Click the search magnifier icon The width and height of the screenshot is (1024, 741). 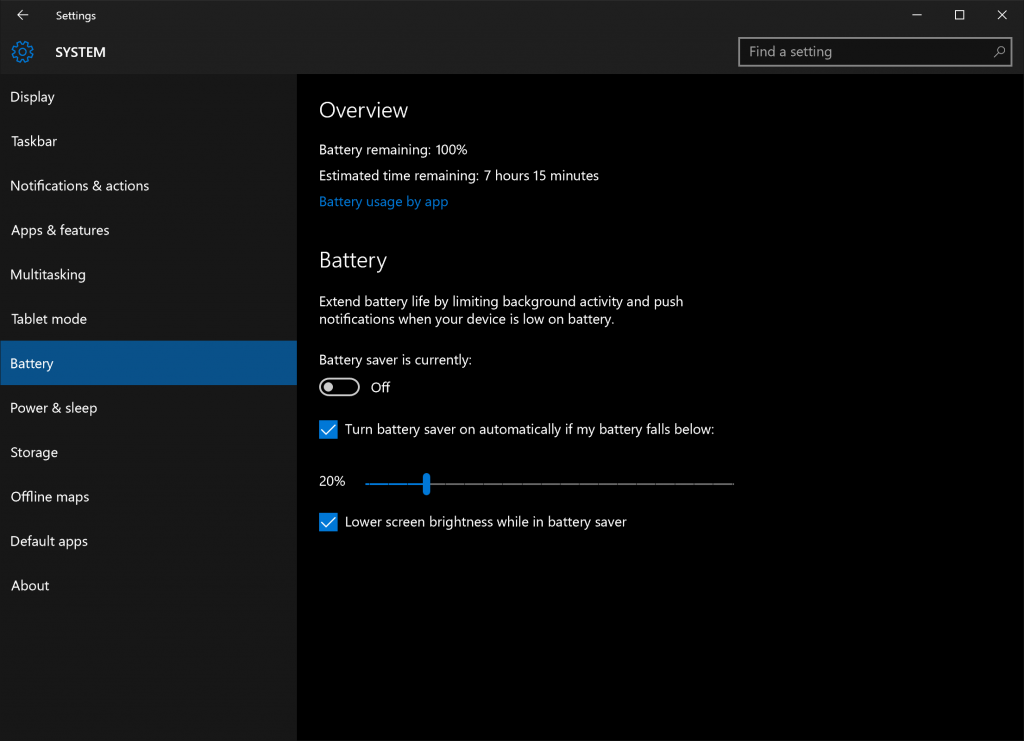point(999,51)
